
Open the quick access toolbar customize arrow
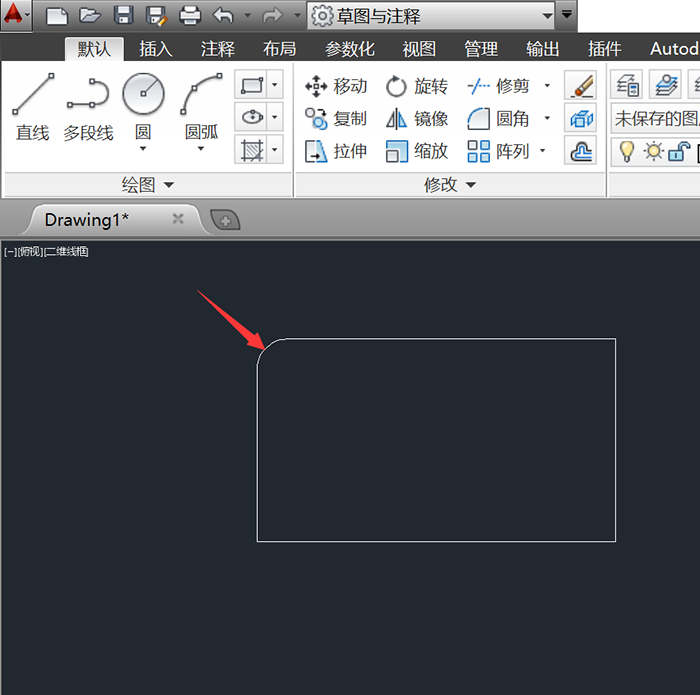tap(567, 15)
